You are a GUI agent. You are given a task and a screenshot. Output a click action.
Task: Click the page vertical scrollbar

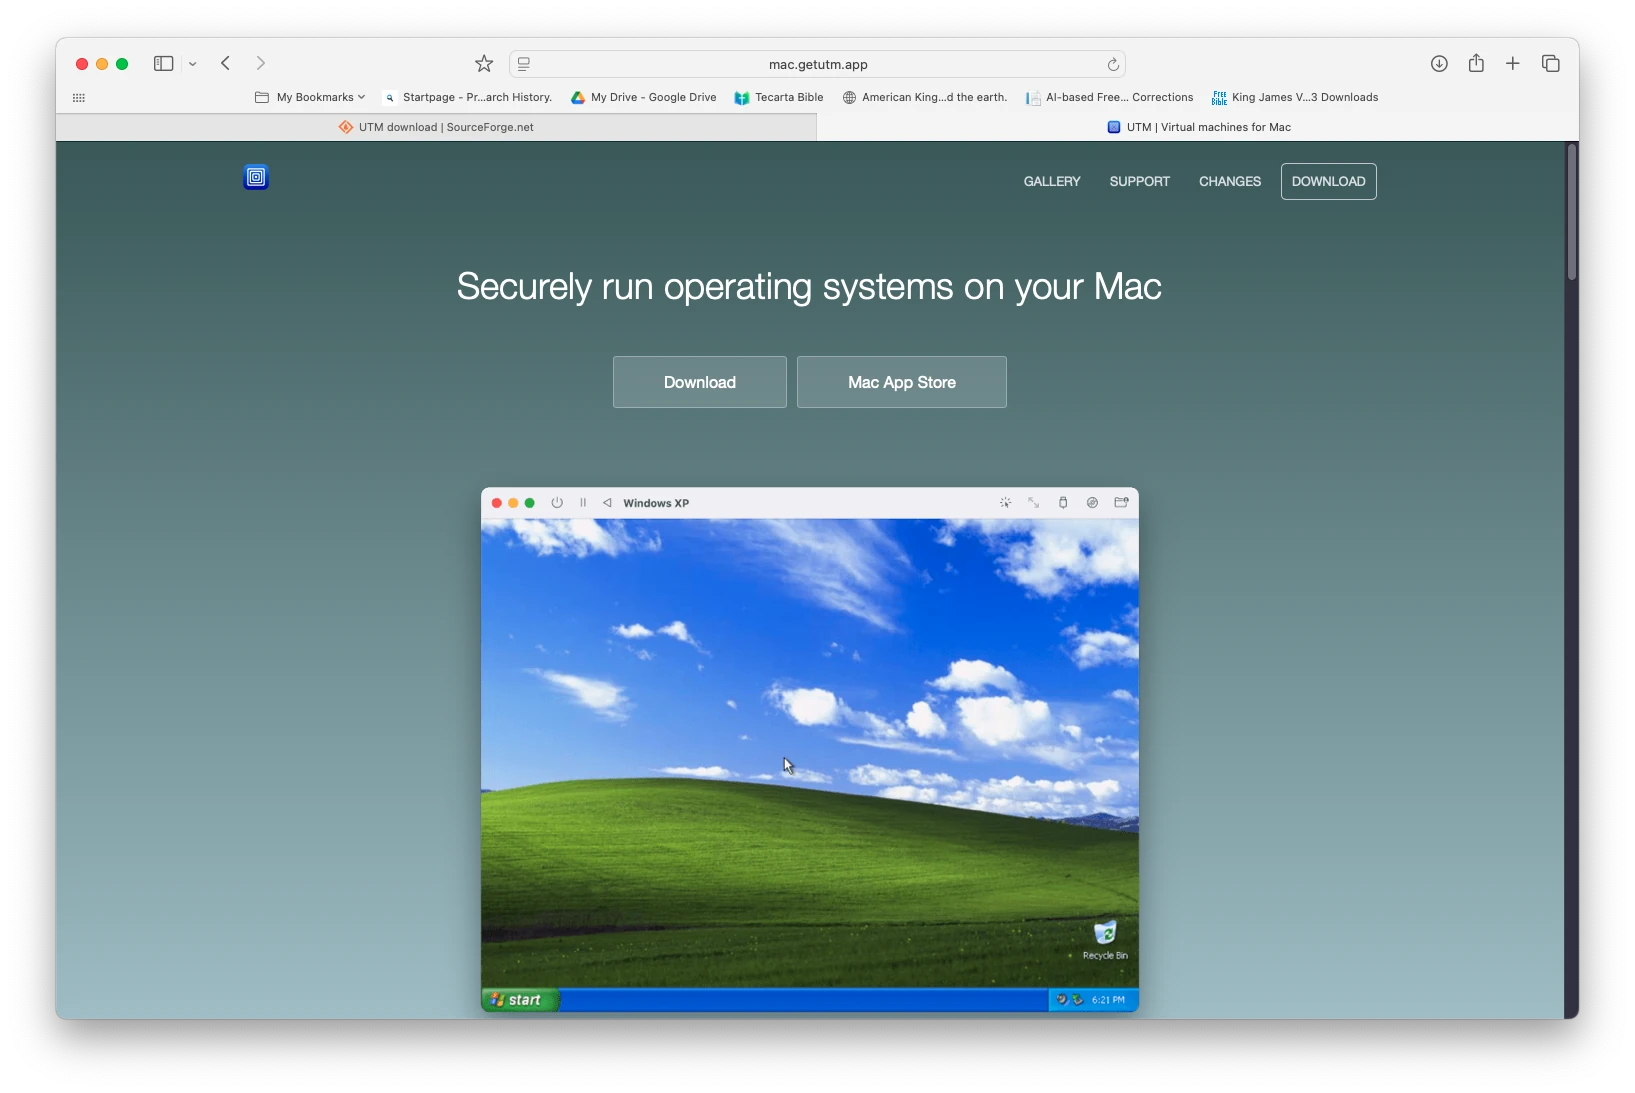tap(1572, 212)
